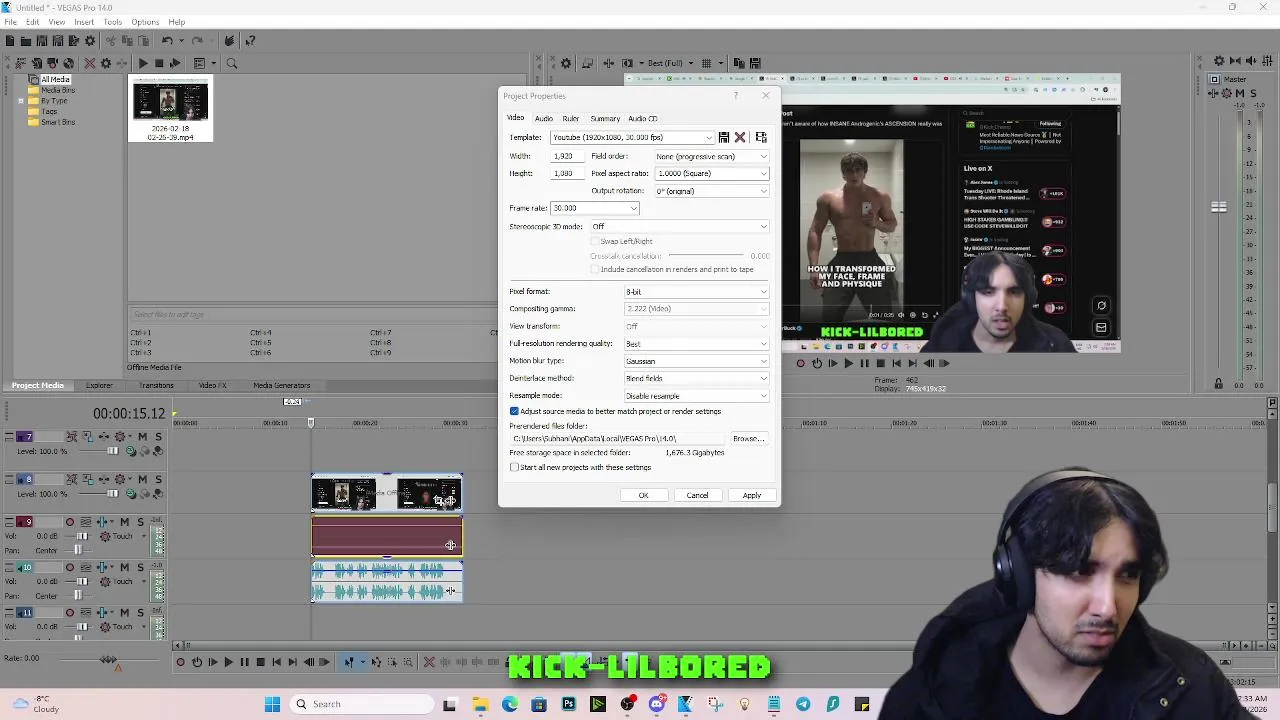Open the project properties gear in main toolbar
1280x720 pixels.
pyautogui.click(x=90, y=41)
